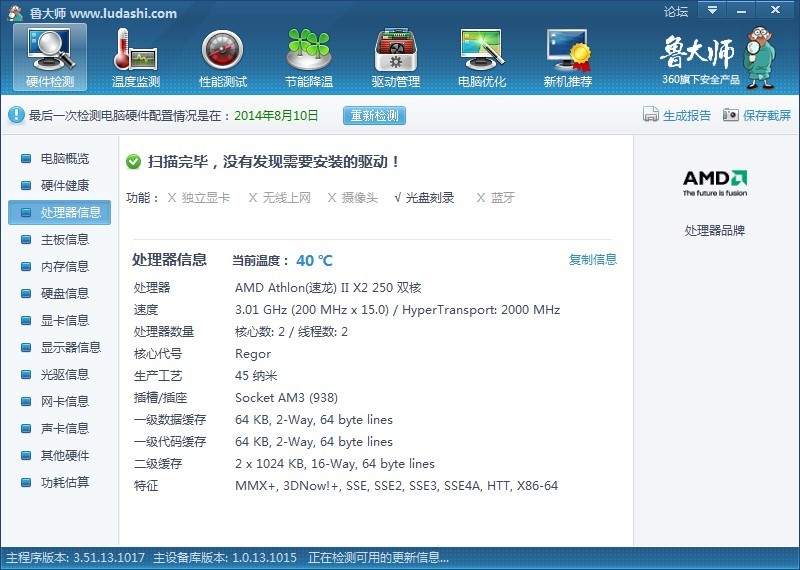The width and height of the screenshot is (800, 570).
Task: Click the 复制信息 copy info link
Action: pos(592,260)
